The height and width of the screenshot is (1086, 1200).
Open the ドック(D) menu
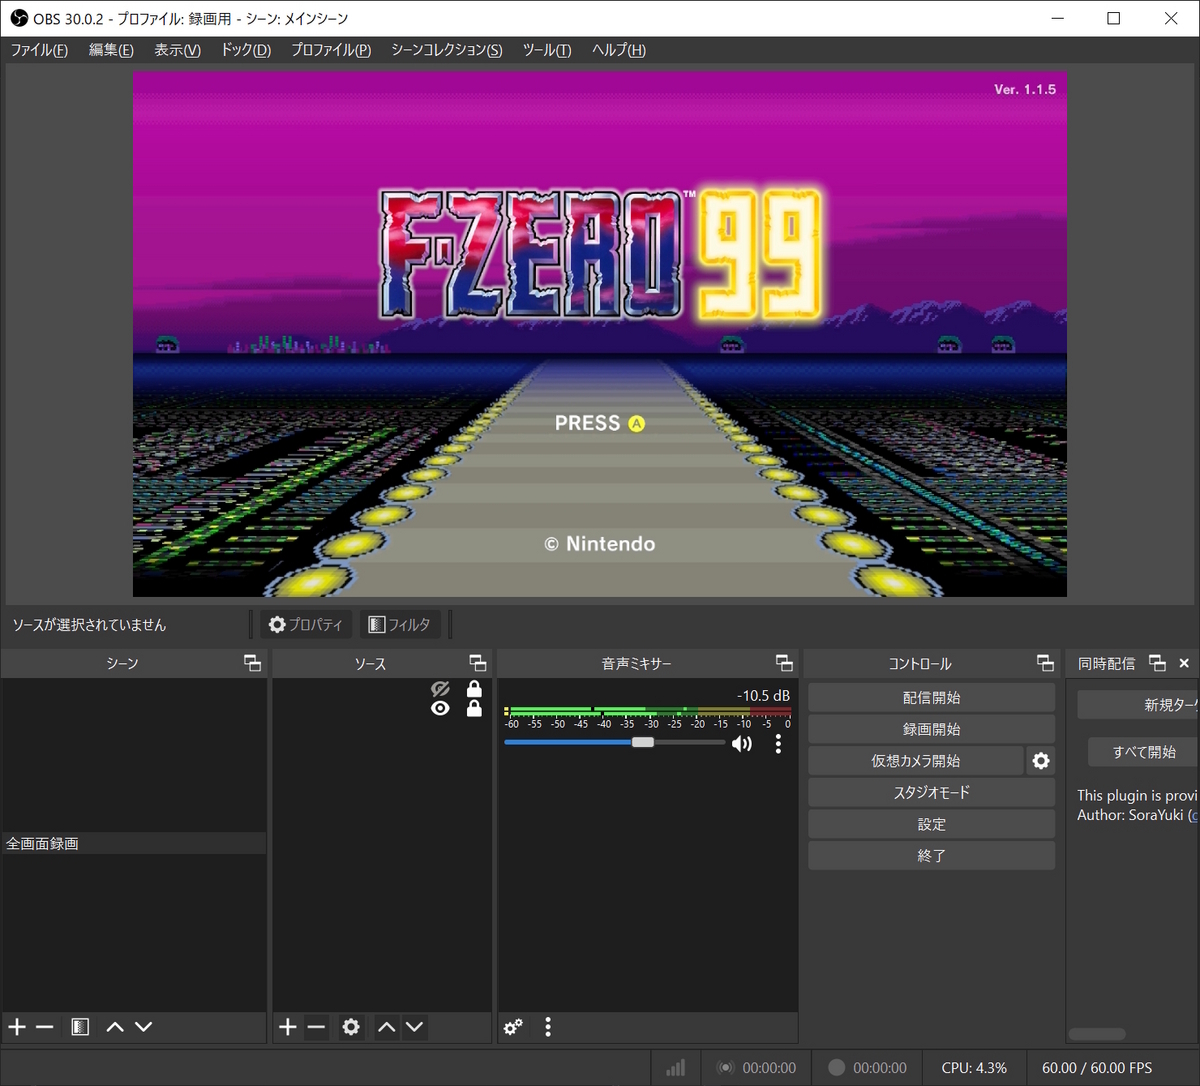246,50
